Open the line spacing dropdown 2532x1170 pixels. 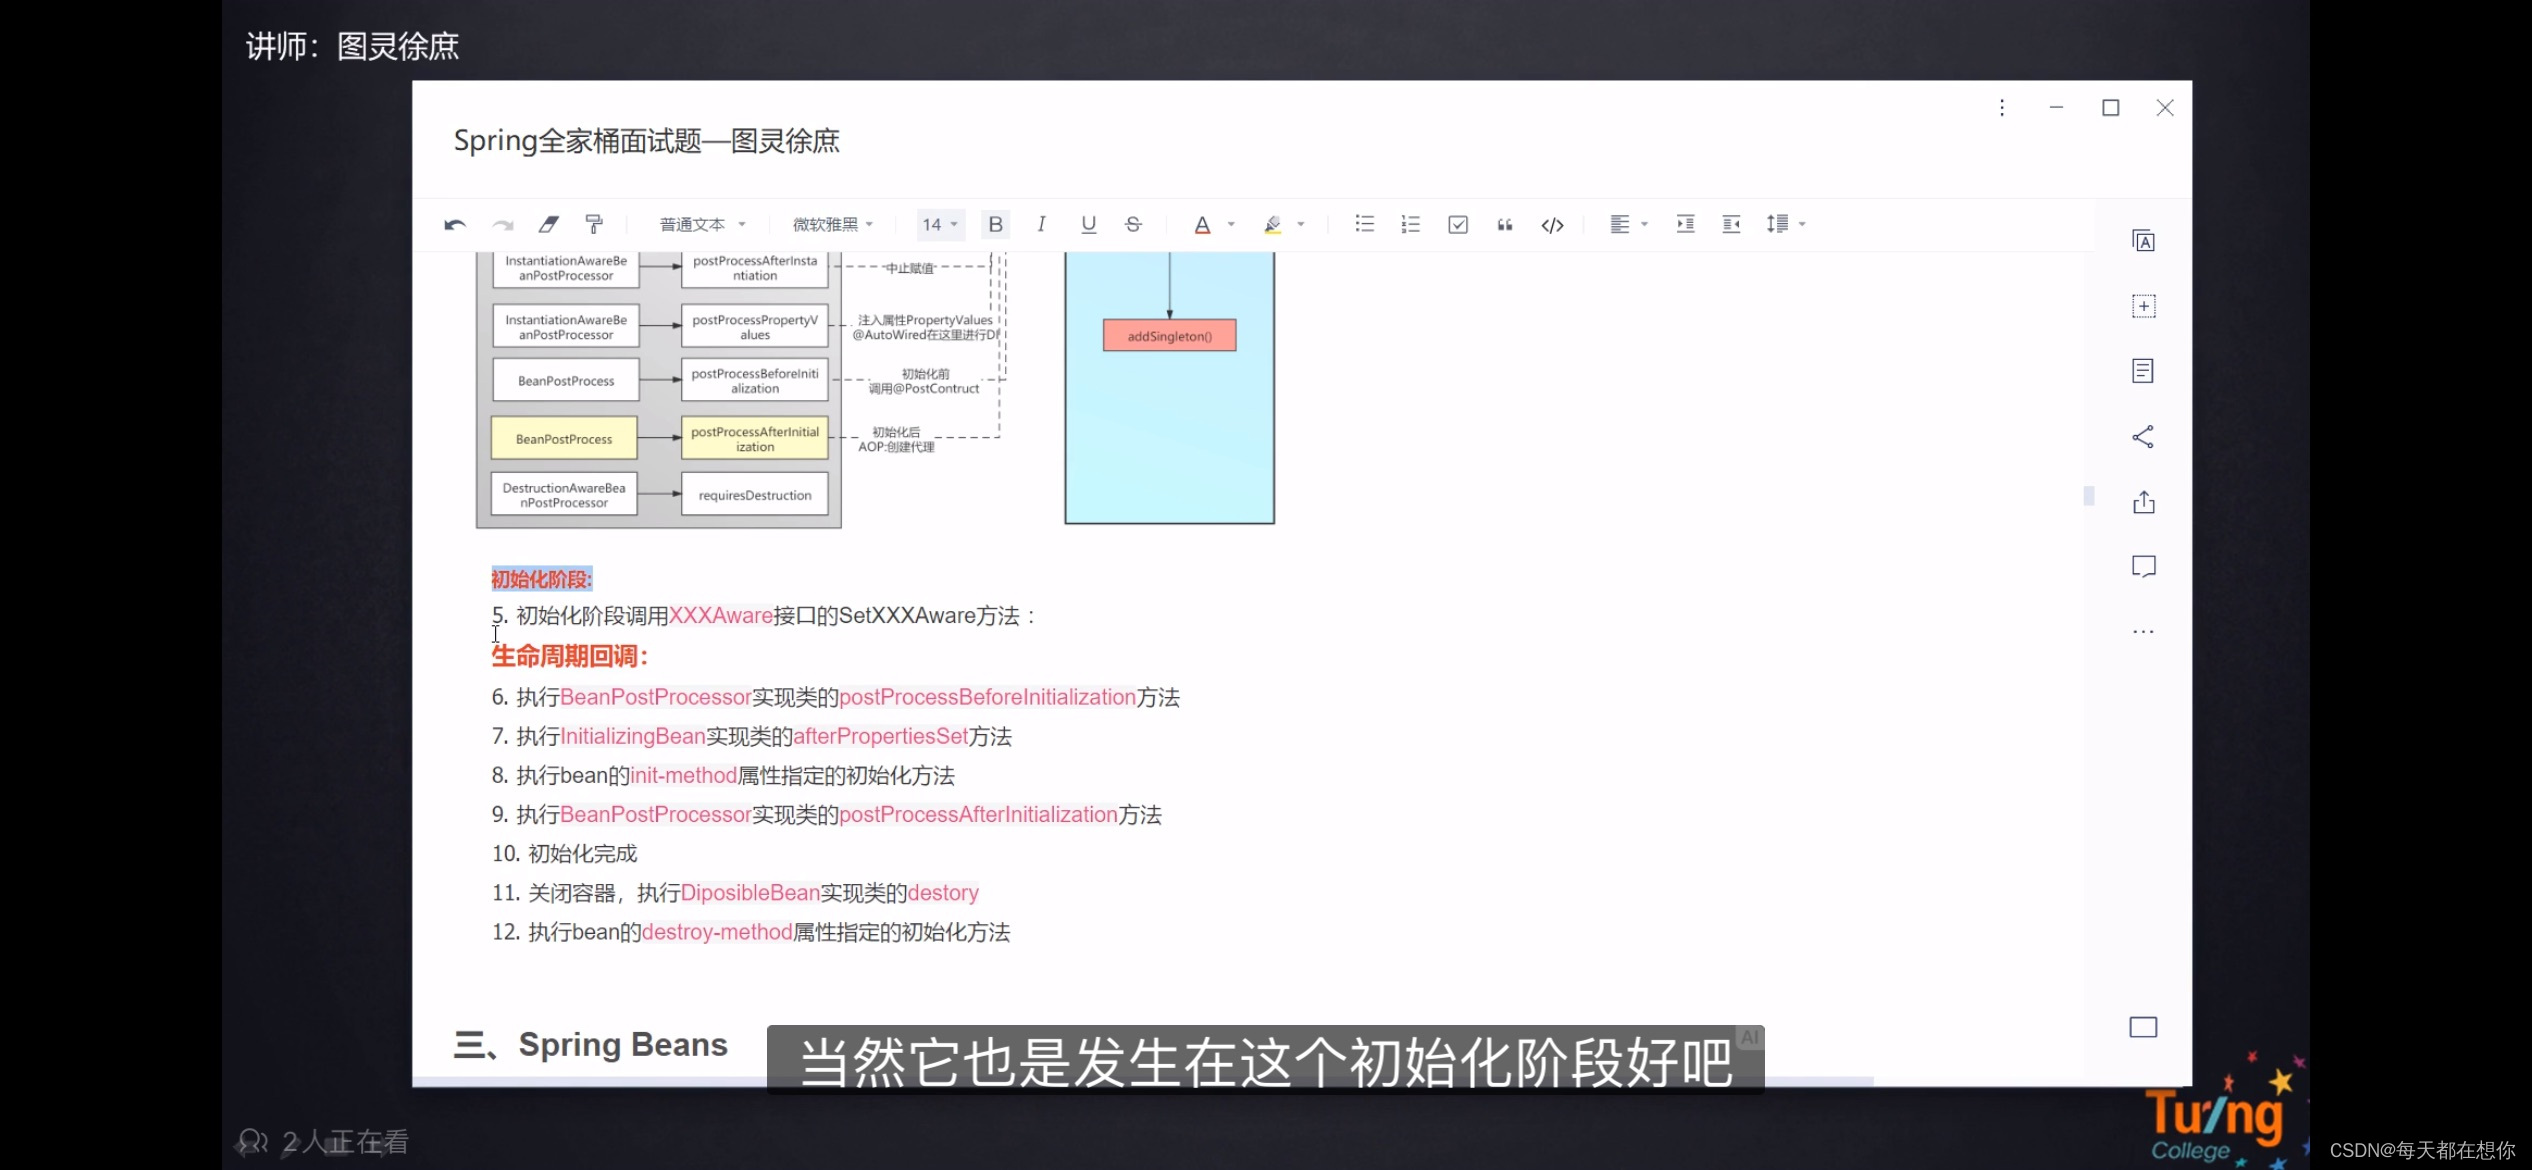pos(1786,224)
